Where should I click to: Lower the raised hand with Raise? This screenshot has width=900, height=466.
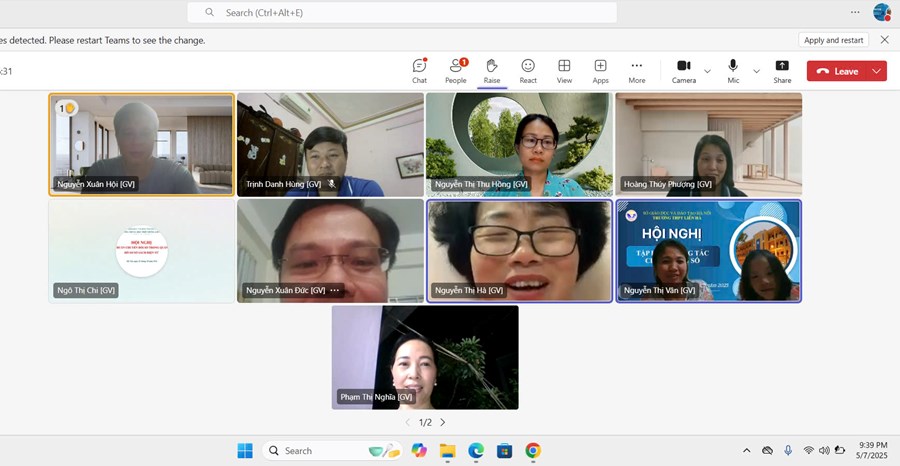coord(491,70)
